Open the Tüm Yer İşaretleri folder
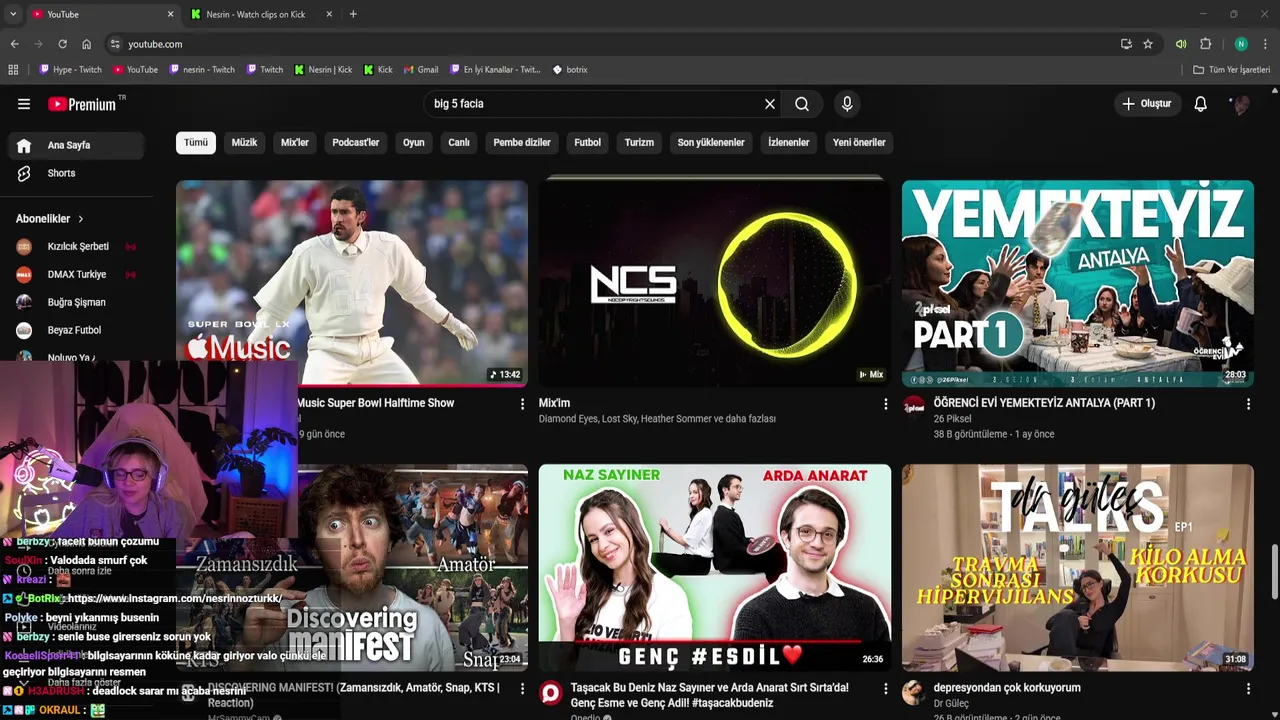The width and height of the screenshot is (1280, 720). tap(1232, 70)
